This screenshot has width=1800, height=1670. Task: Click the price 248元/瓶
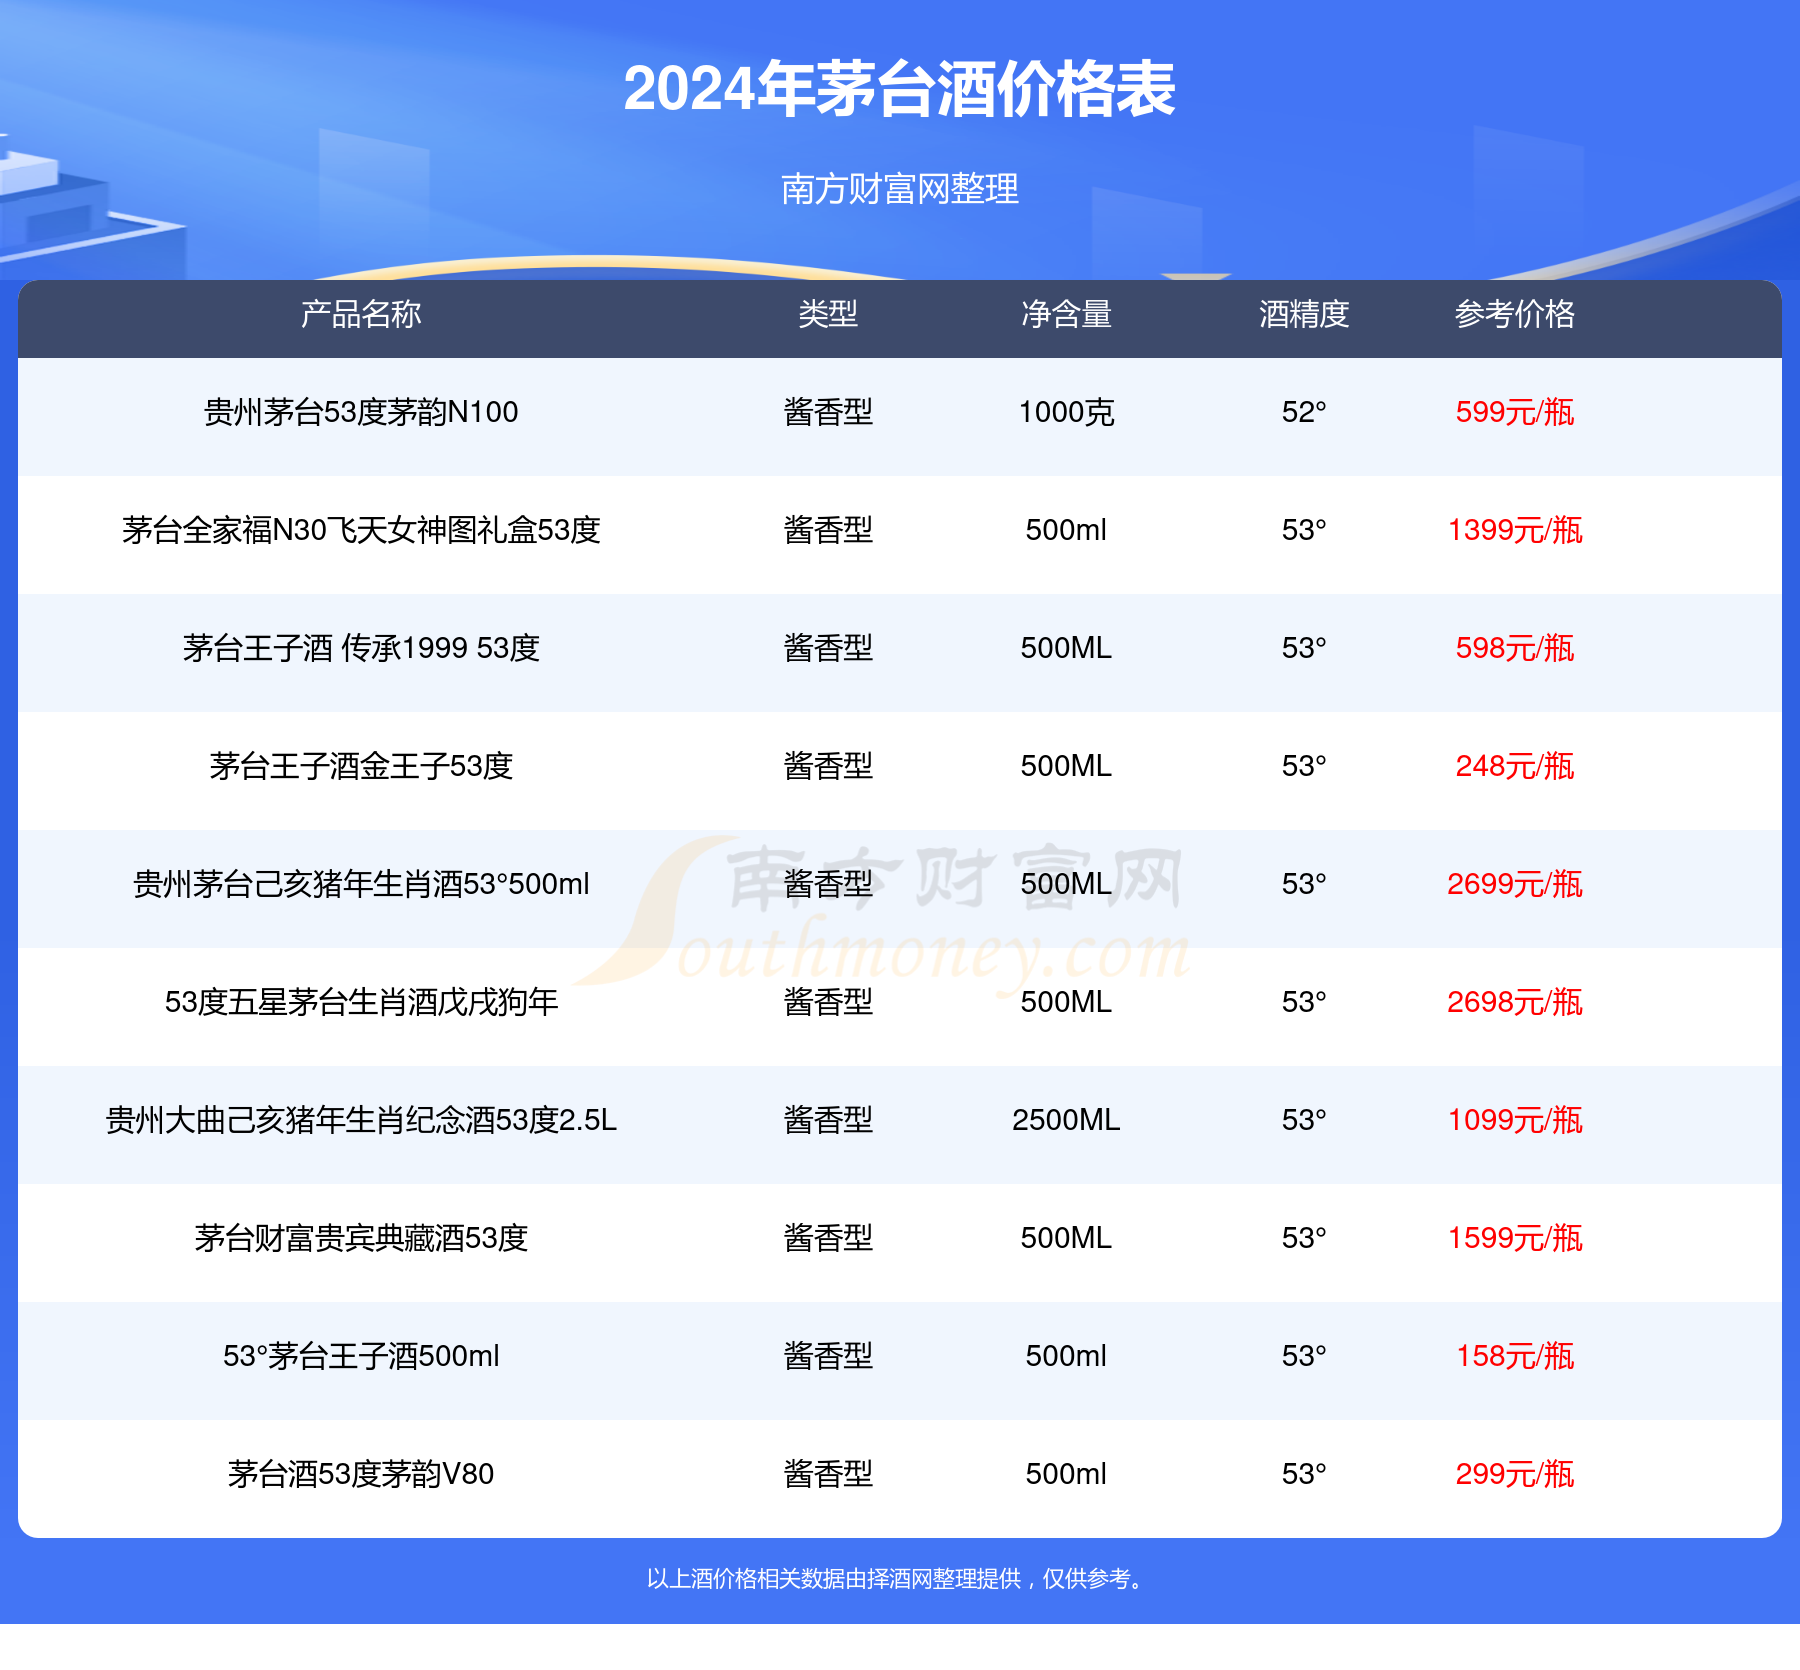[x=1515, y=766]
